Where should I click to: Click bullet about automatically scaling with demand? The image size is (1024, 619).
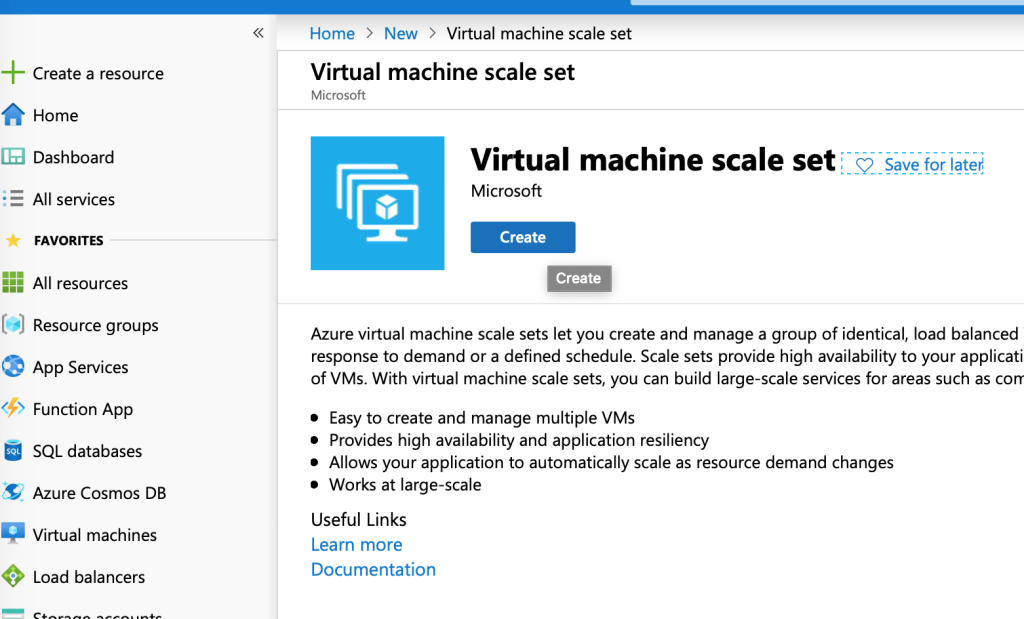point(611,463)
